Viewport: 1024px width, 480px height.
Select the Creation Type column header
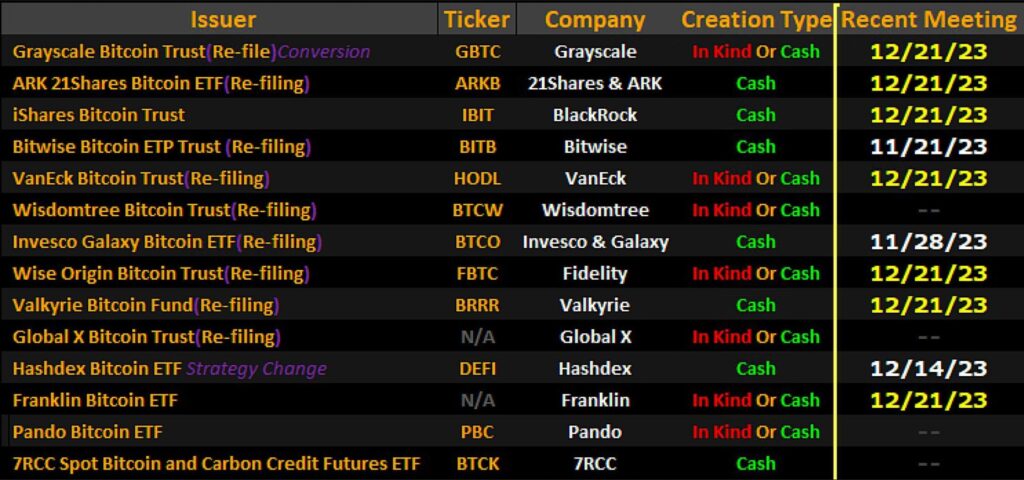coord(756,19)
